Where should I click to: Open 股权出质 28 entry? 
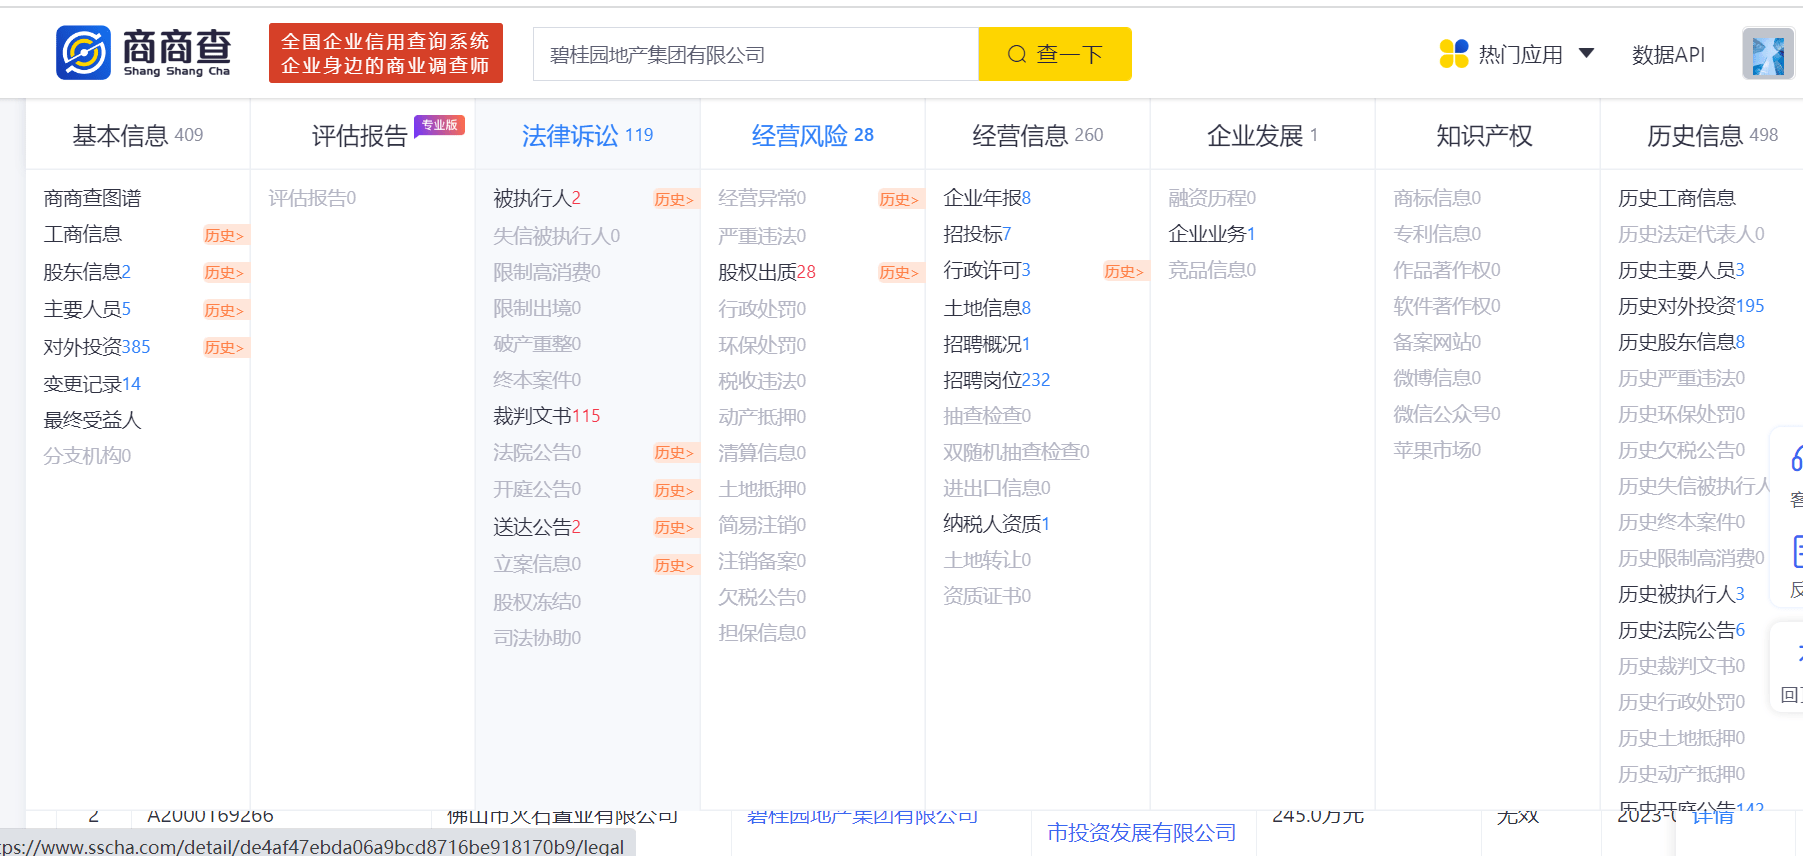pos(767,272)
